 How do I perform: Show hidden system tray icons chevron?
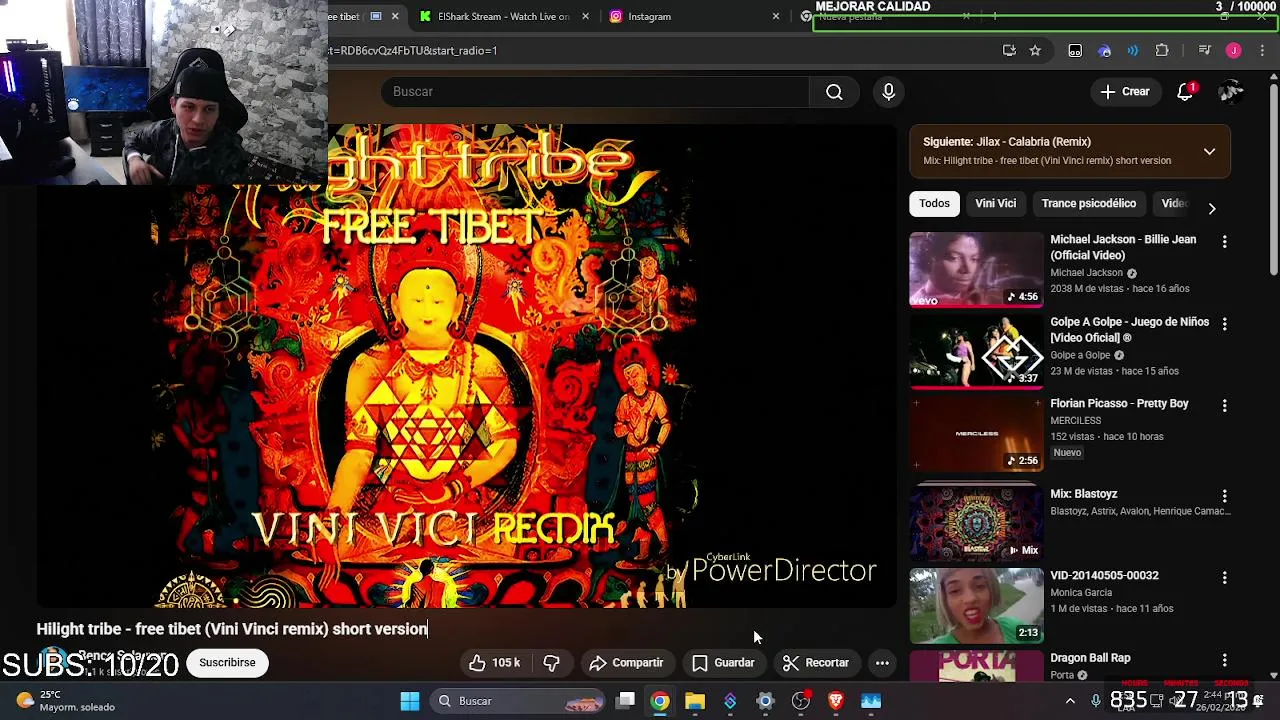(1070, 701)
